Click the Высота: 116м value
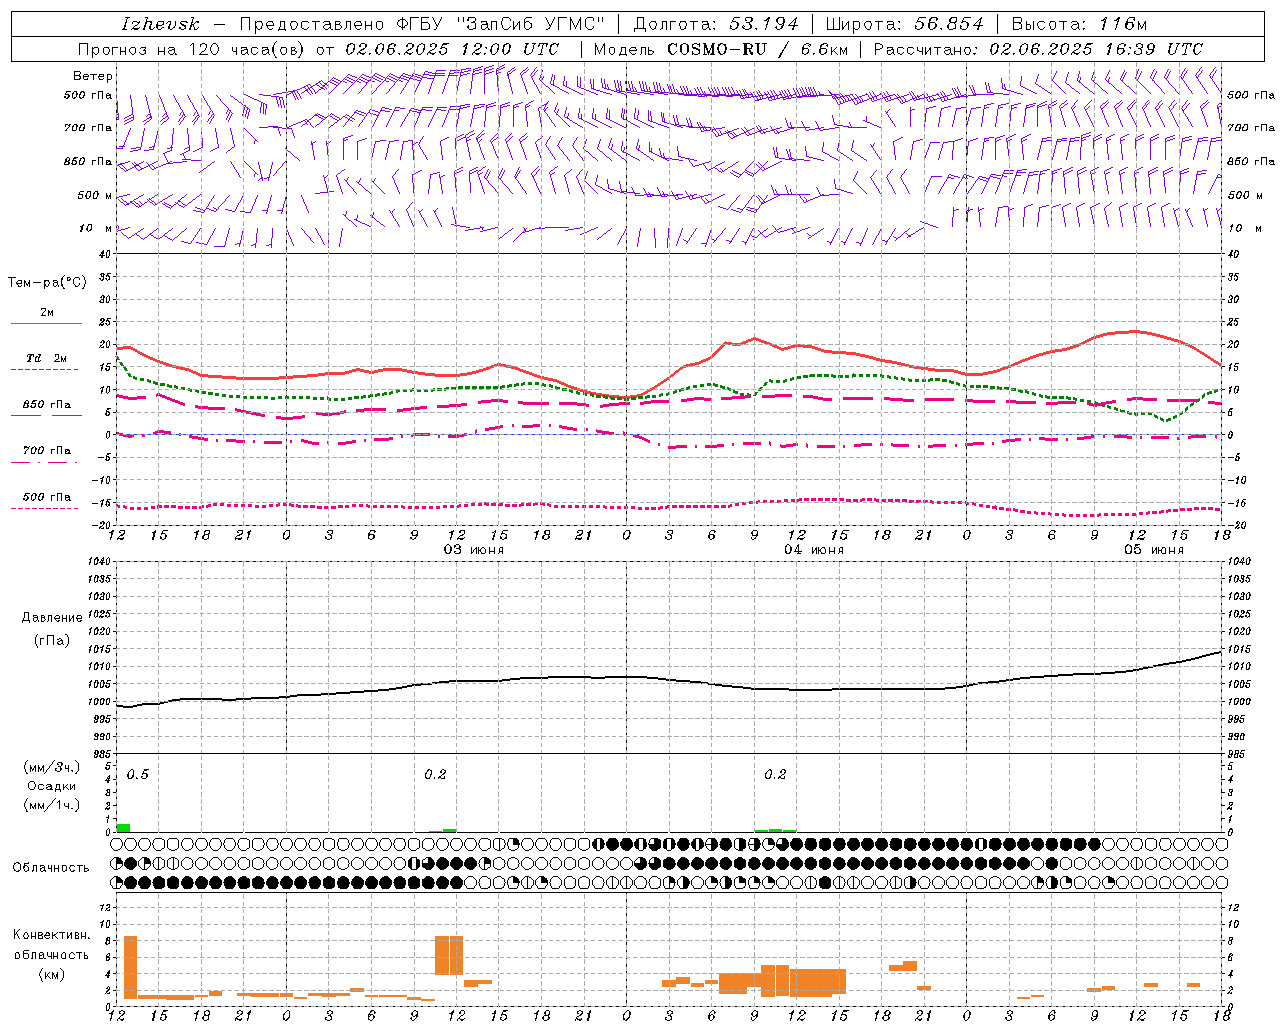The height and width of the screenshot is (1024, 1280). 1079,24
